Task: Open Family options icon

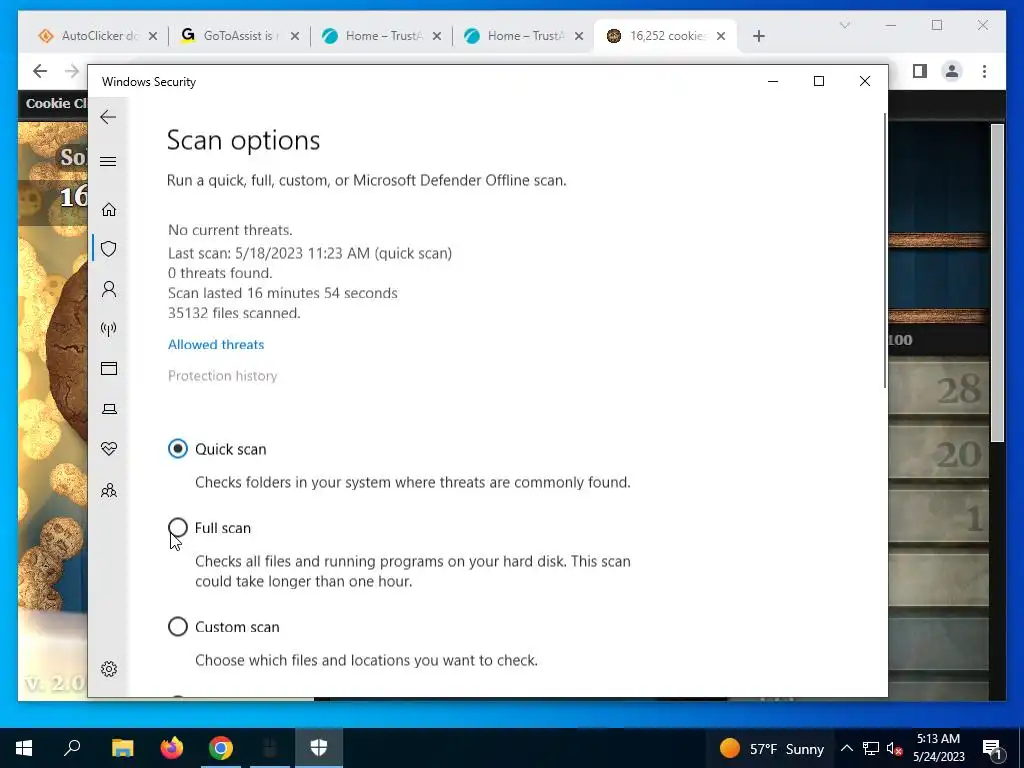Action: [x=109, y=490]
